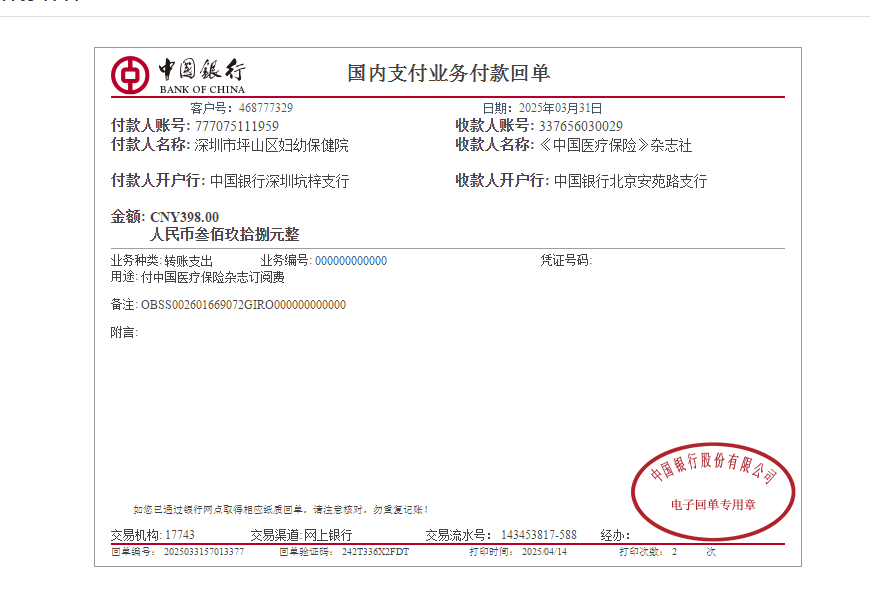Select the title 国内支付业务付款回单
The height and width of the screenshot is (605, 870).
tap(448, 73)
